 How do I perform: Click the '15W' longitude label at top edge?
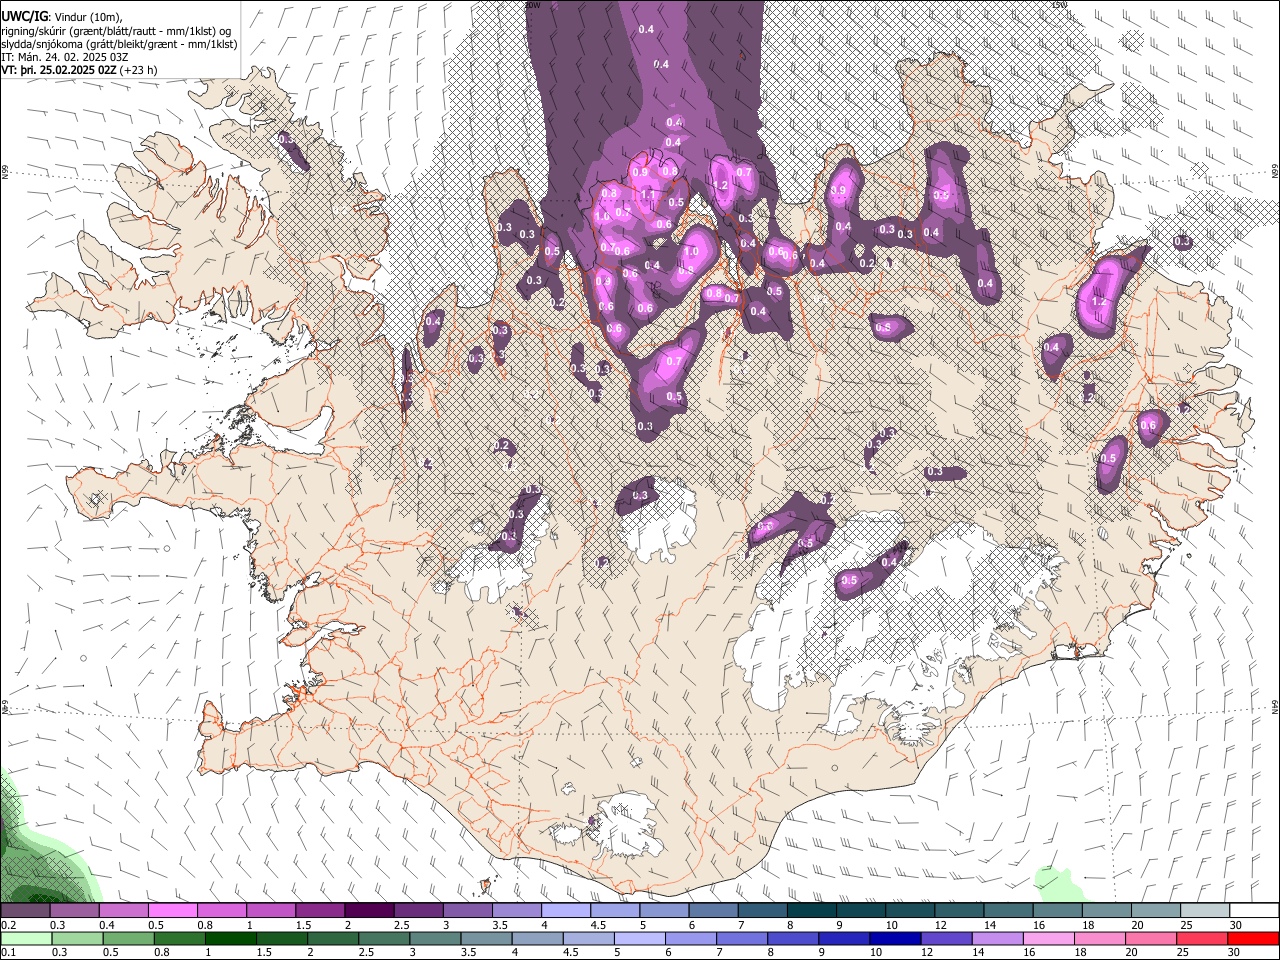pos(1059,5)
